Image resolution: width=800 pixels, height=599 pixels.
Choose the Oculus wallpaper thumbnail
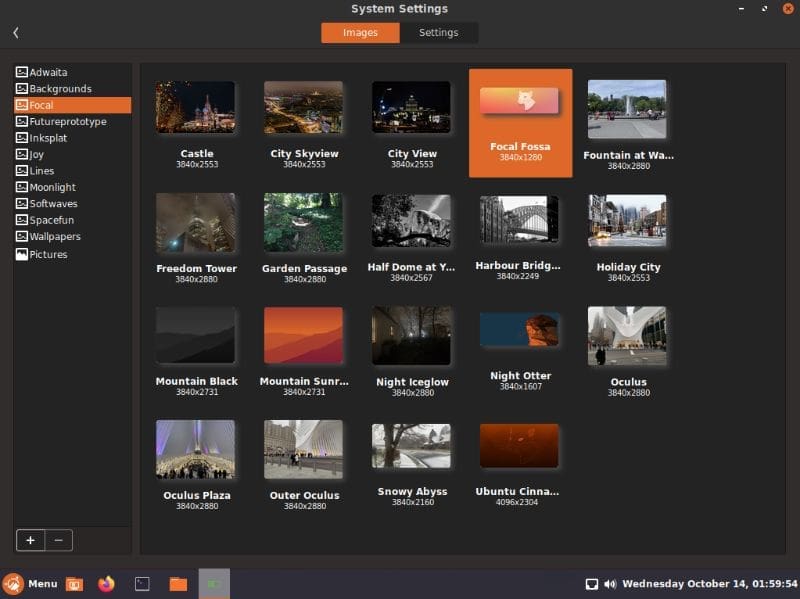[628, 336]
